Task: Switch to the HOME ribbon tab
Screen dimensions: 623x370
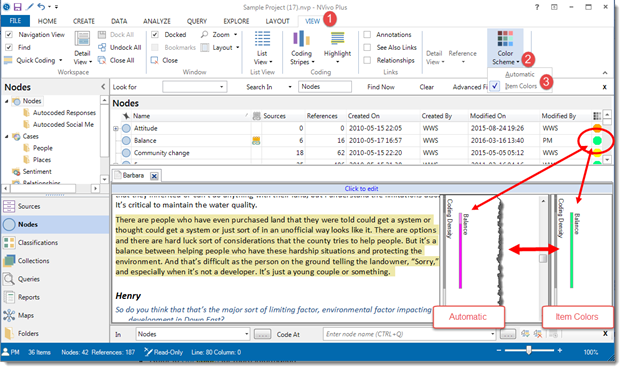Action: point(47,21)
